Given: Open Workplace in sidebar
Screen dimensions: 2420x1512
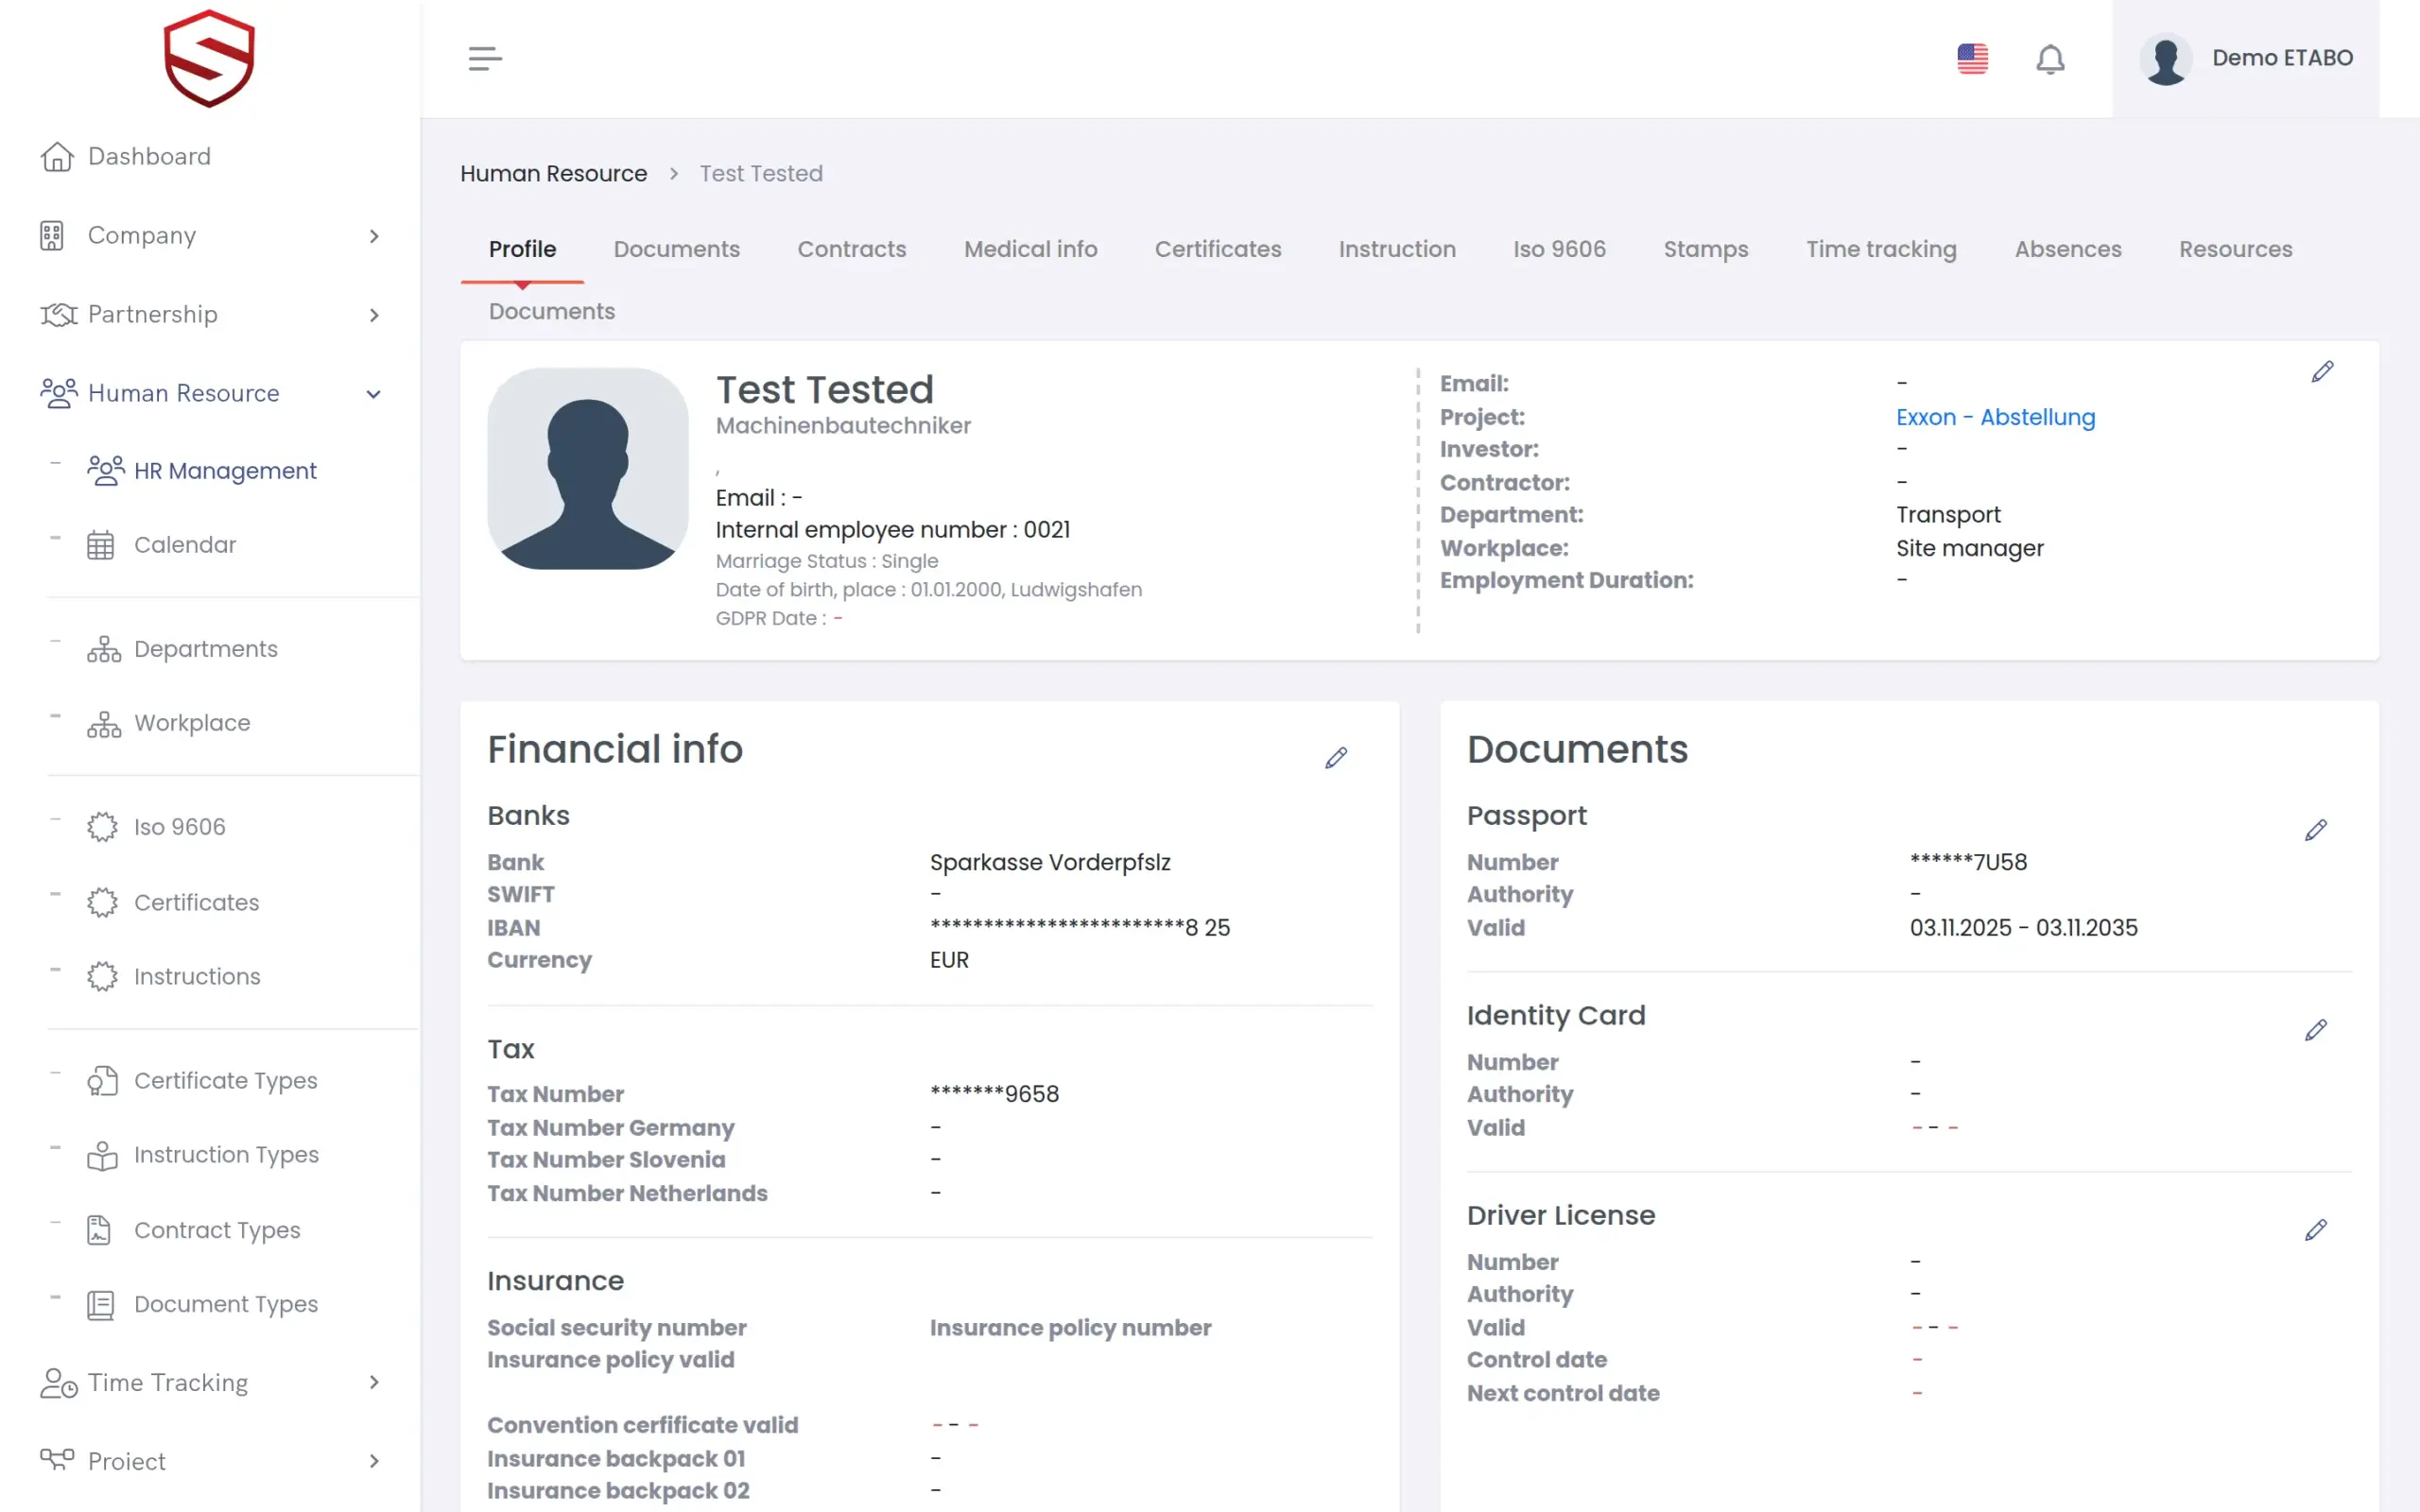Looking at the screenshot, I should pos(168,723).
